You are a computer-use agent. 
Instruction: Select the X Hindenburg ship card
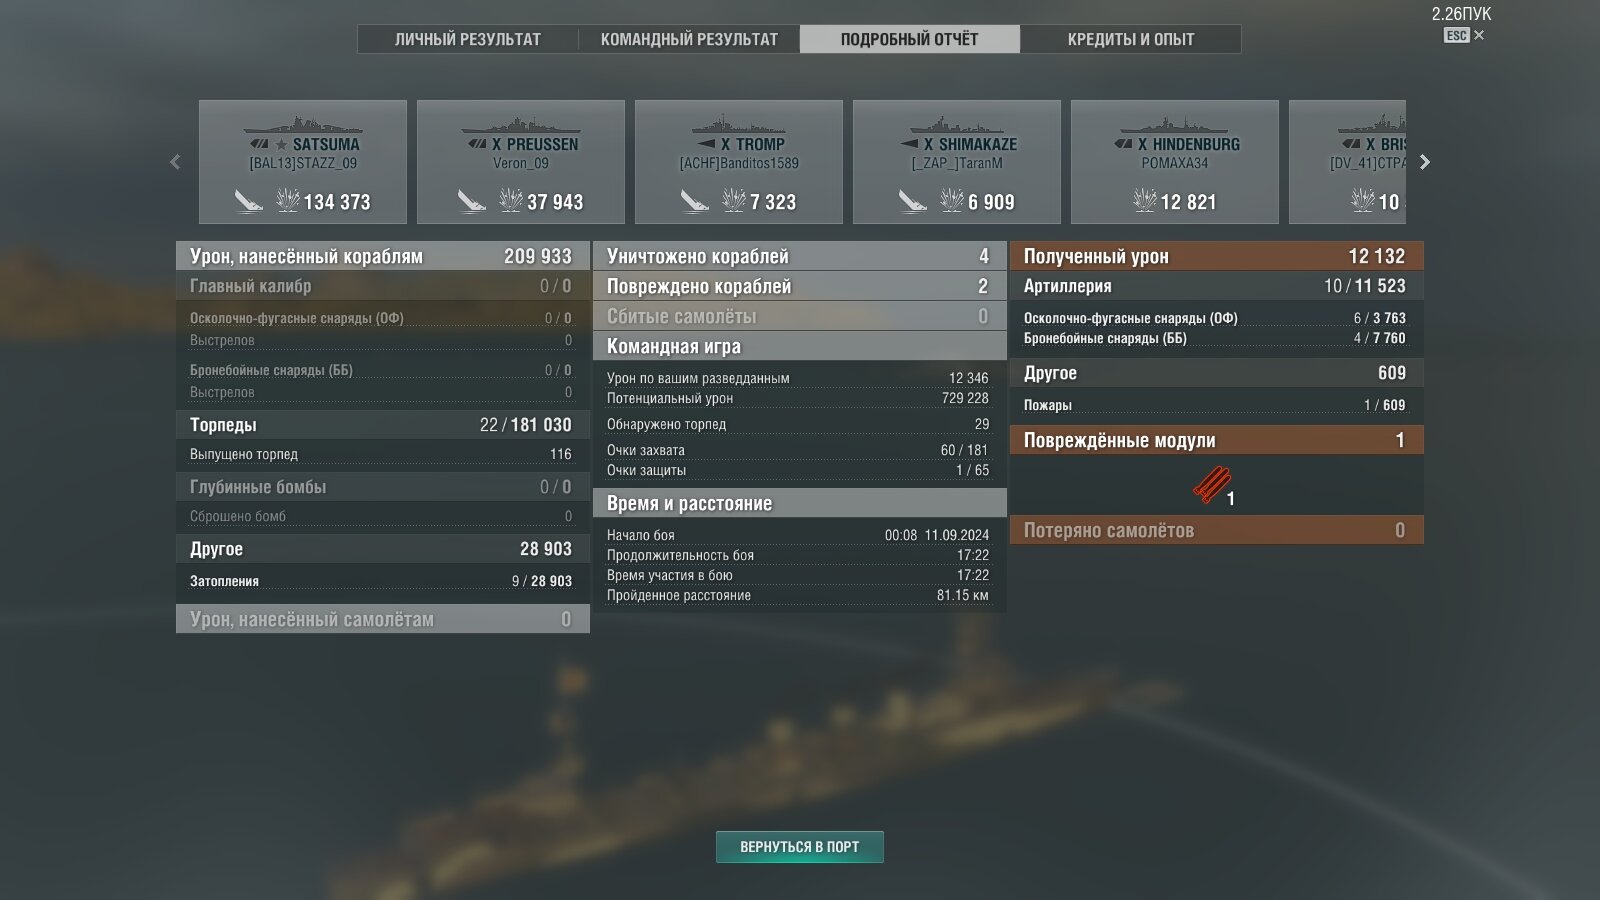[1175, 162]
